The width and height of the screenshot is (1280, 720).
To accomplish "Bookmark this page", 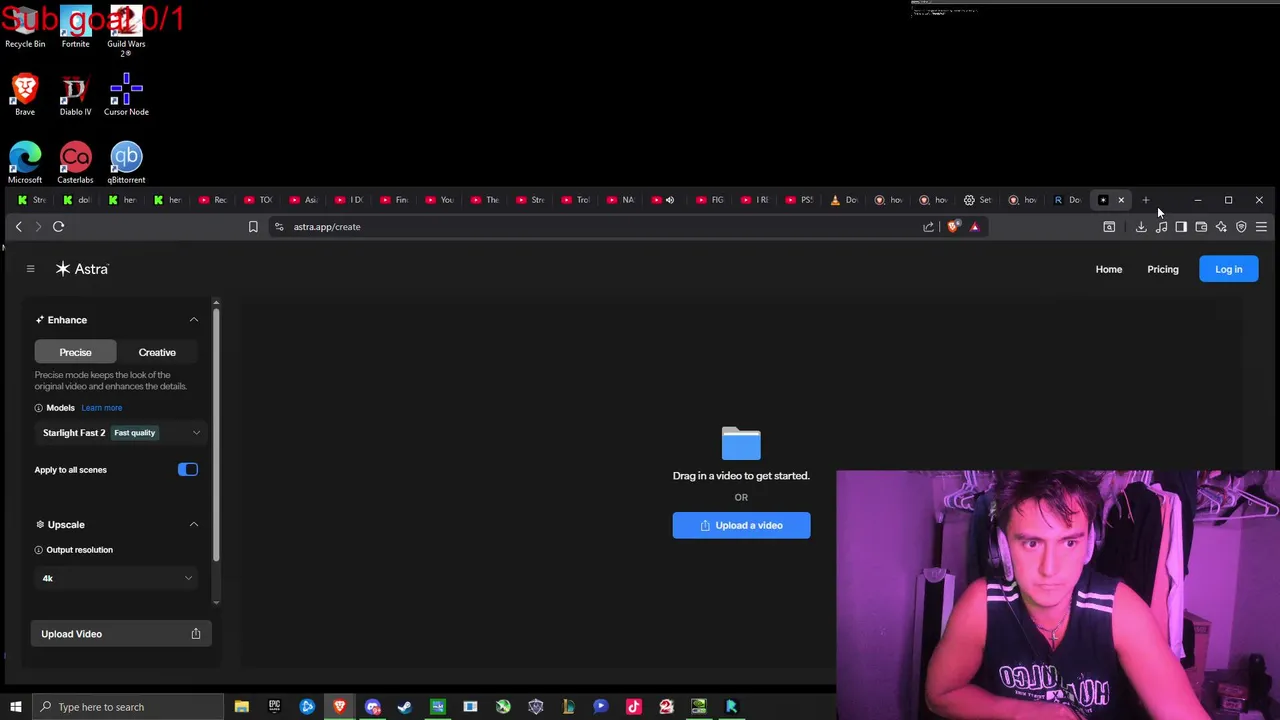I will click(x=253, y=227).
